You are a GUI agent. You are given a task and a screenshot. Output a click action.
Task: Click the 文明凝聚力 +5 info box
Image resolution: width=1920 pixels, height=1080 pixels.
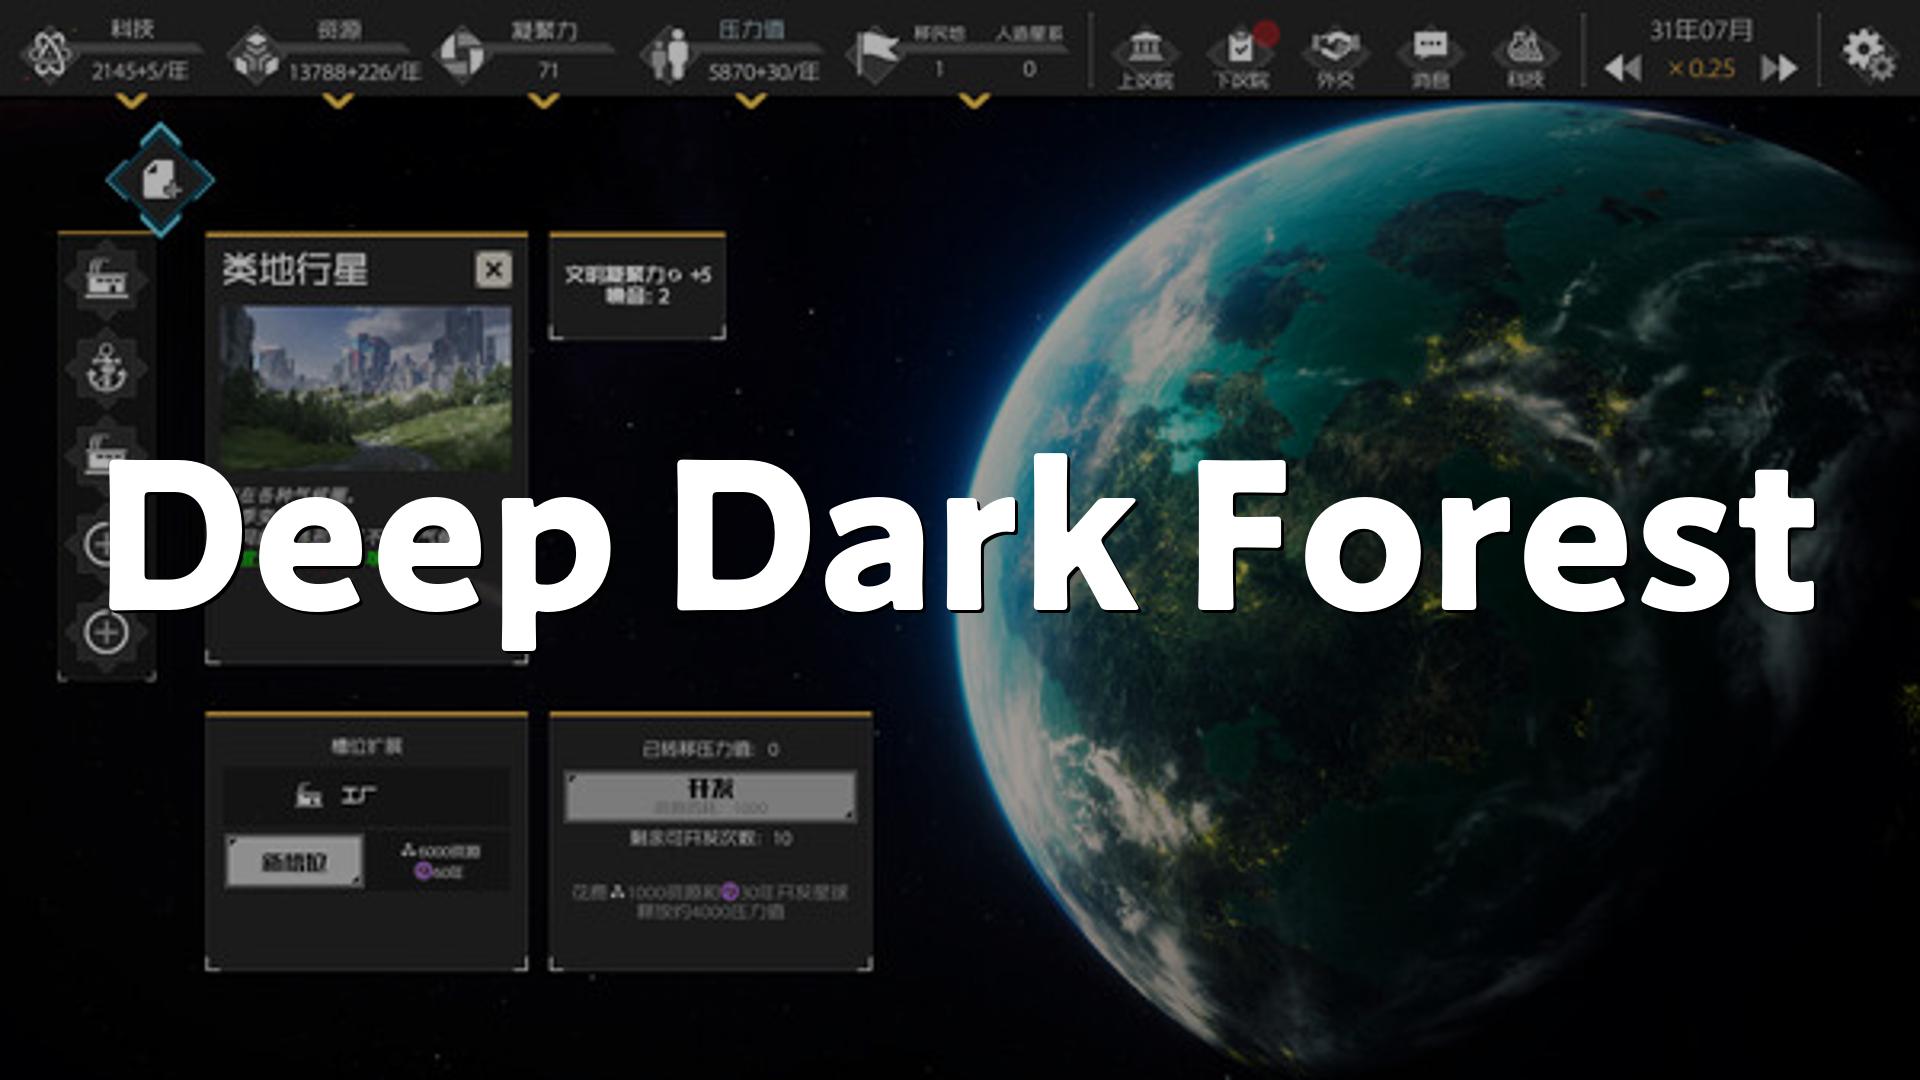click(637, 285)
